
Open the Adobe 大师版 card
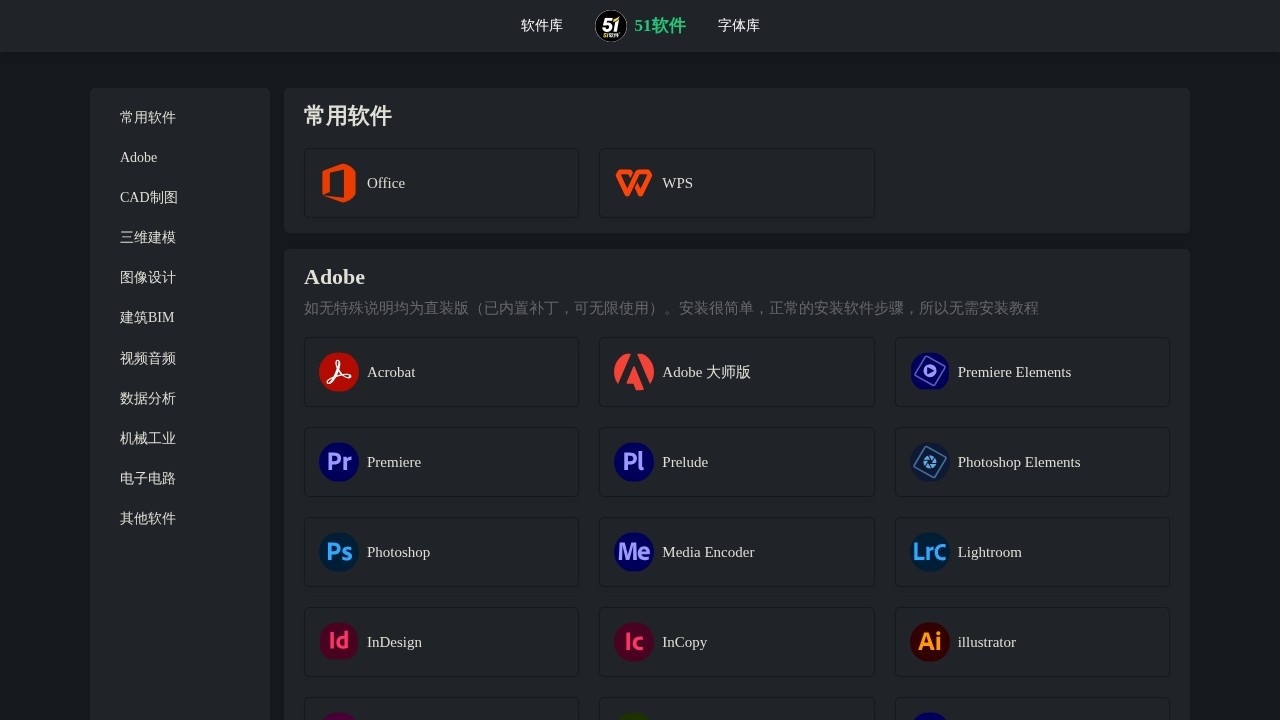tap(737, 372)
